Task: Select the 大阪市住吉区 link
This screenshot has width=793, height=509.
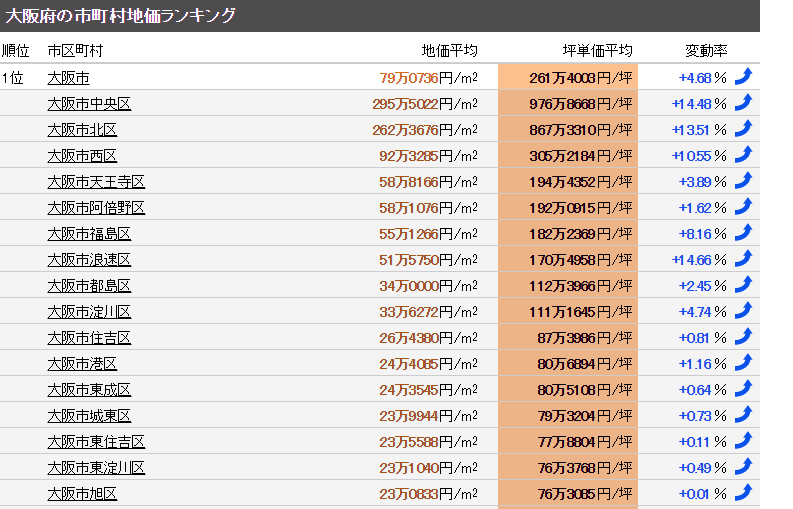Action: click(89, 338)
